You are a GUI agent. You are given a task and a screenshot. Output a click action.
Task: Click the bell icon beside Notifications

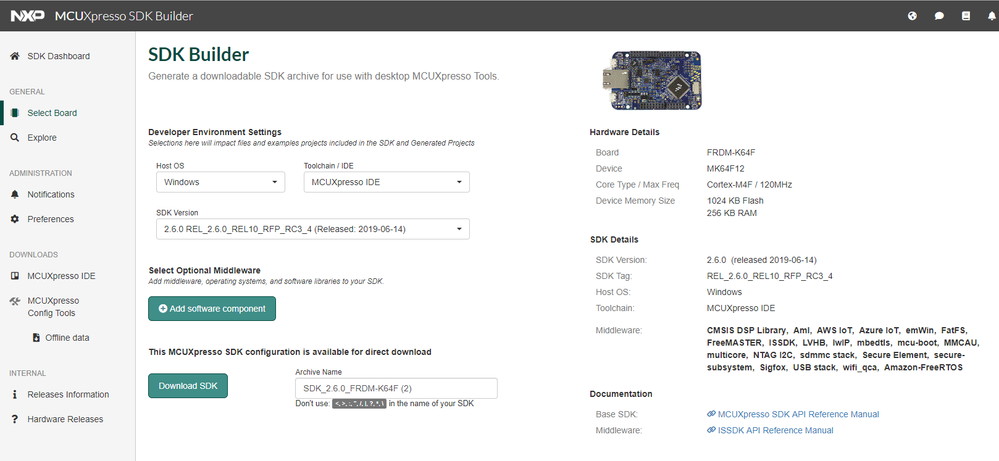[15, 194]
